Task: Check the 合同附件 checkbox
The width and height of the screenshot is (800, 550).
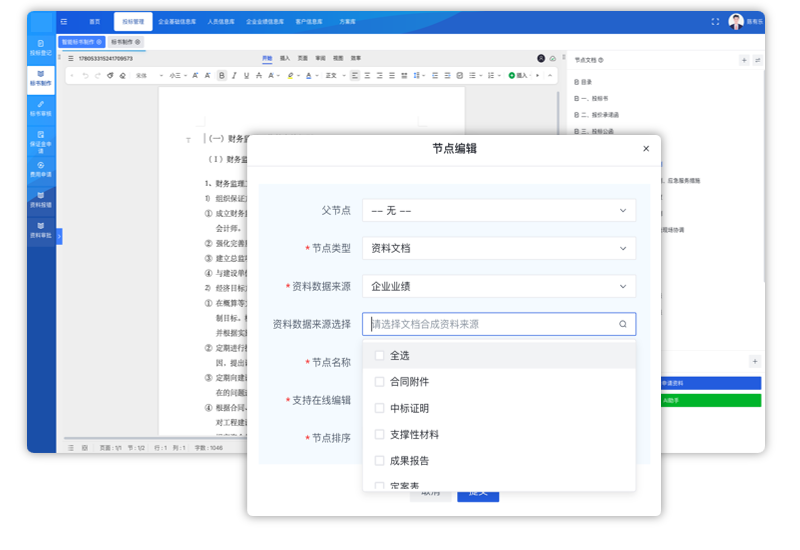Action: [379, 382]
